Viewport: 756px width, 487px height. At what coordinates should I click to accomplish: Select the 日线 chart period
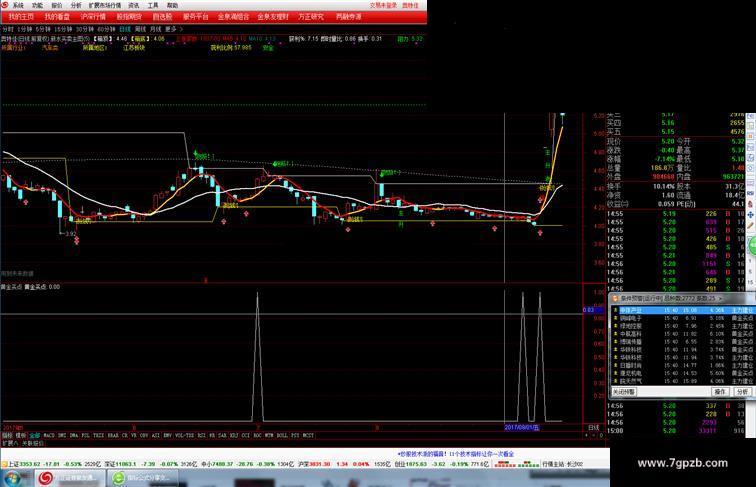125,29
